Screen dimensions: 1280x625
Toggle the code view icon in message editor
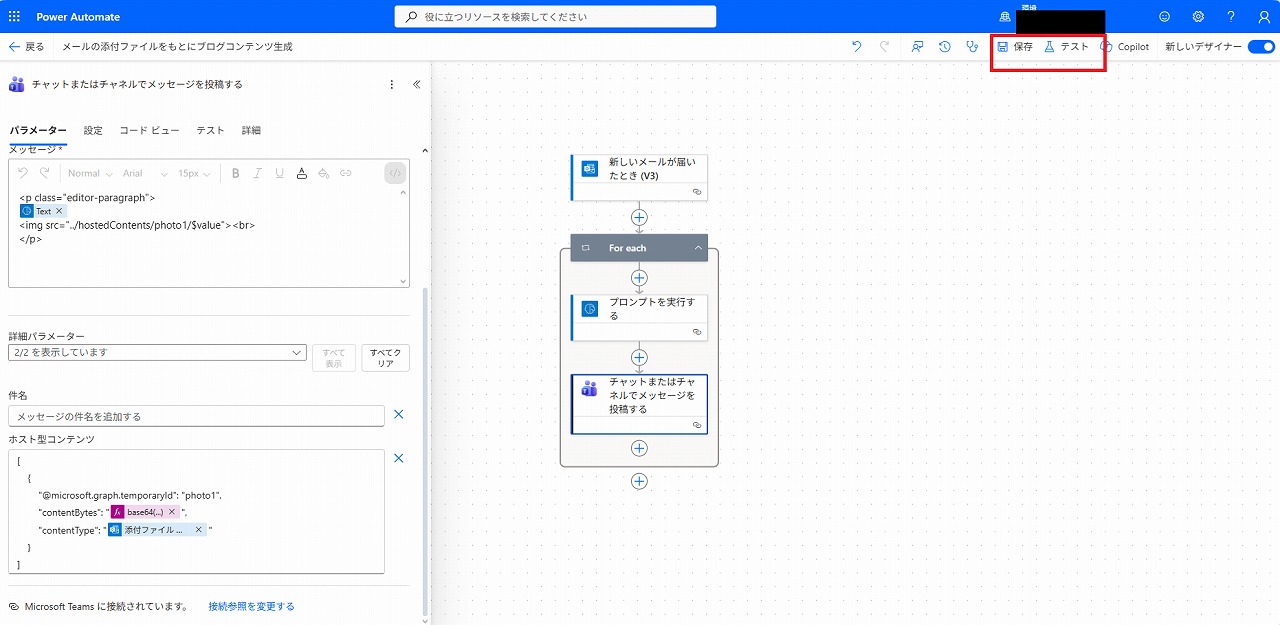pos(395,173)
